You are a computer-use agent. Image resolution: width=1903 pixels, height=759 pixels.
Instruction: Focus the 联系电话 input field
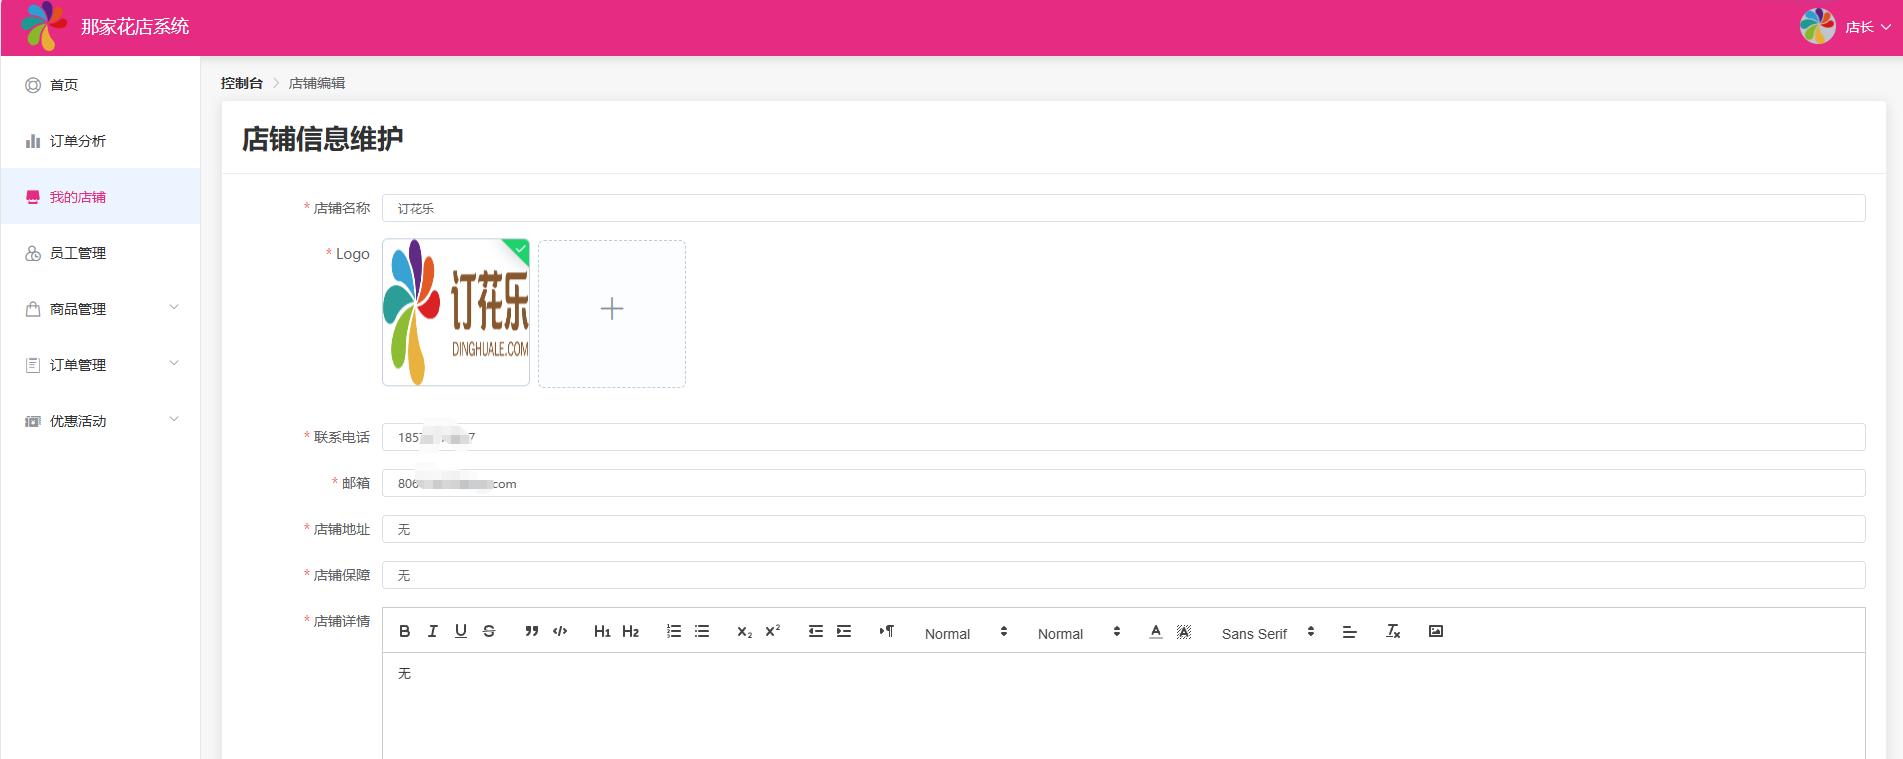(x=1123, y=437)
